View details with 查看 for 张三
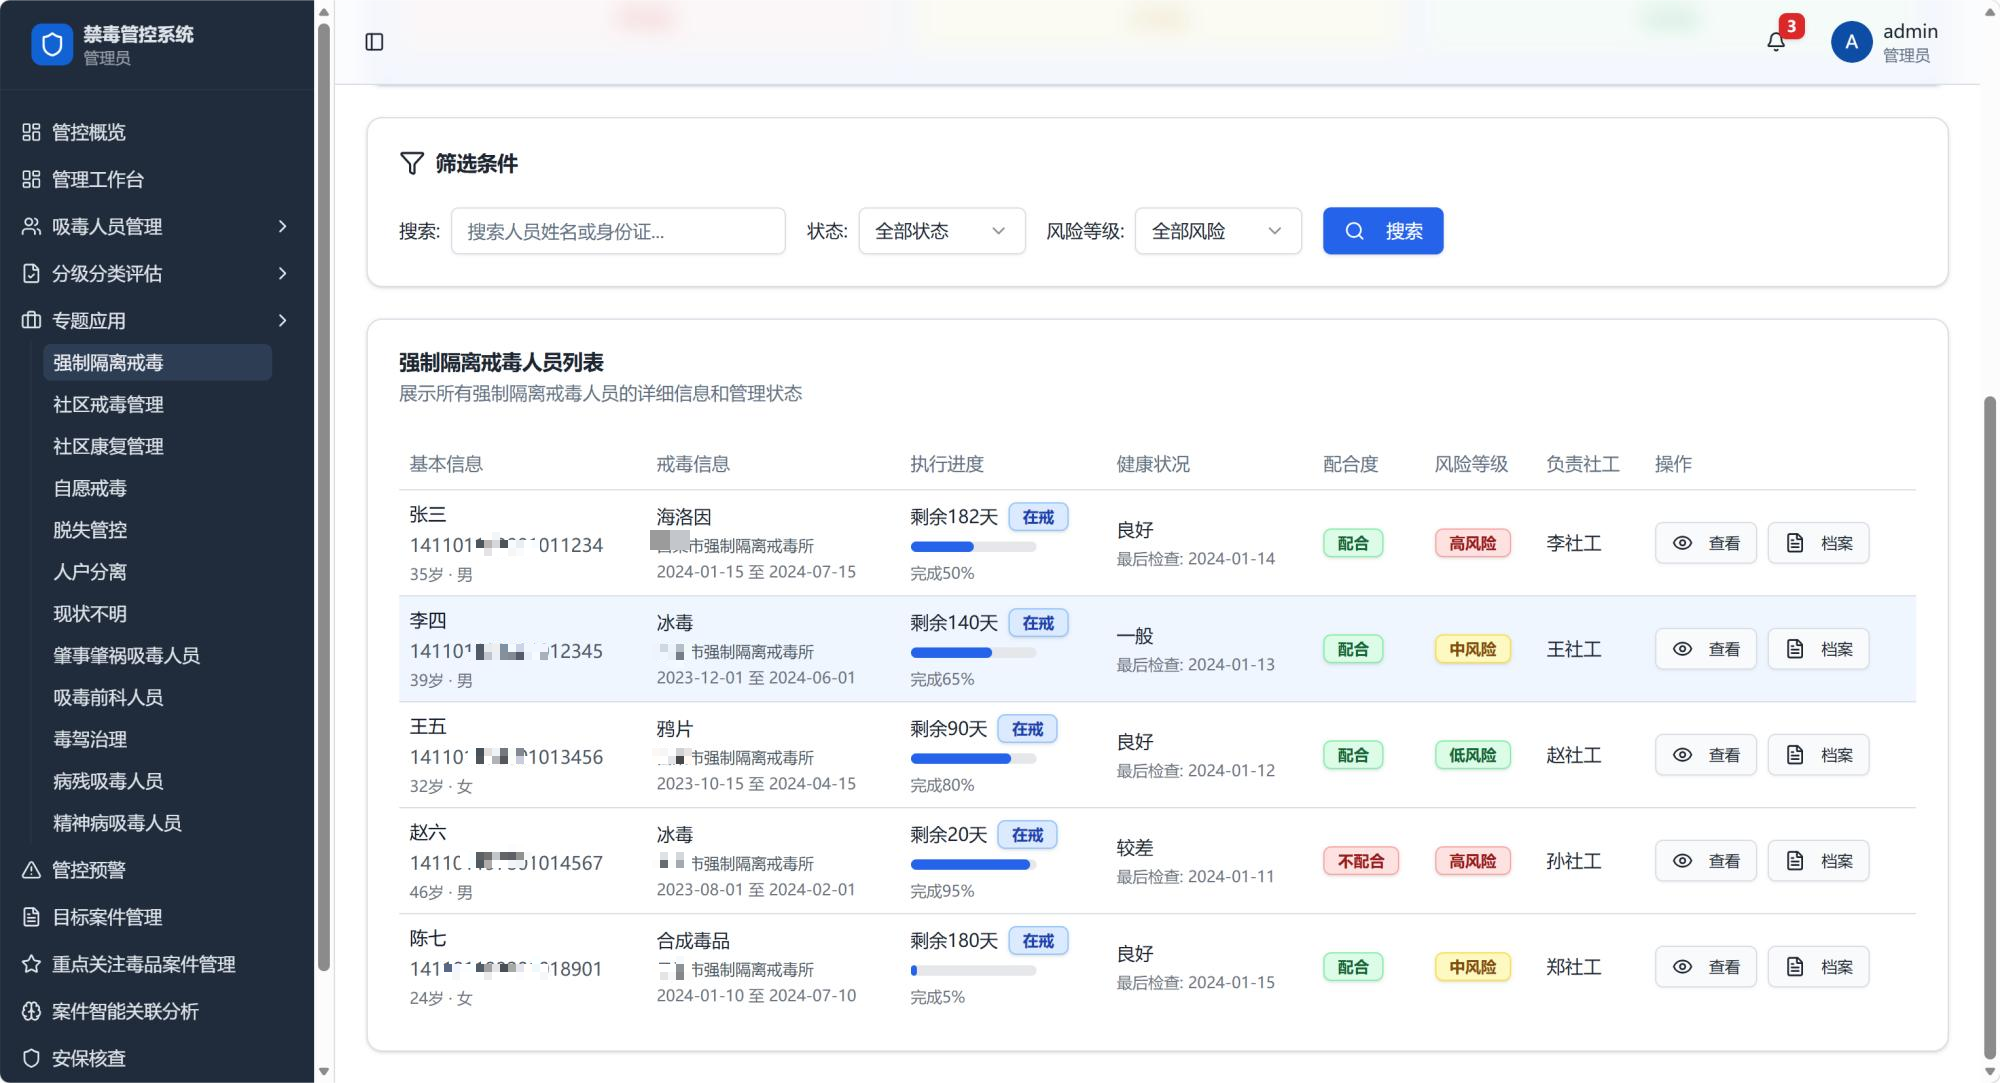This screenshot has height=1083, width=2000. [x=1705, y=543]
